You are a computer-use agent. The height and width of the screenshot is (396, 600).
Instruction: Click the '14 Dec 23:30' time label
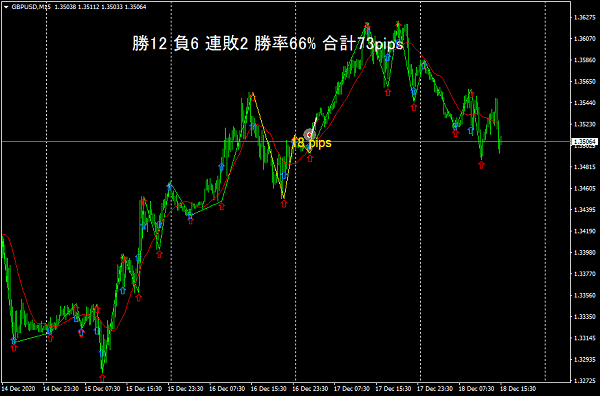(61, 389)
